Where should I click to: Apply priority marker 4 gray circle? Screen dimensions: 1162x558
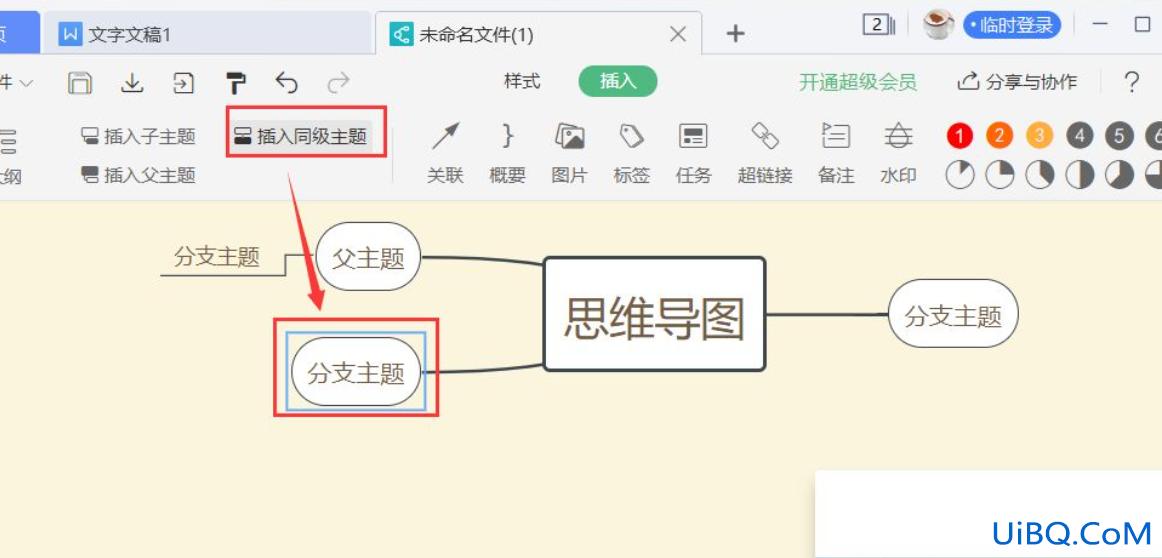pyautogui.click(x=1080, y=136)
